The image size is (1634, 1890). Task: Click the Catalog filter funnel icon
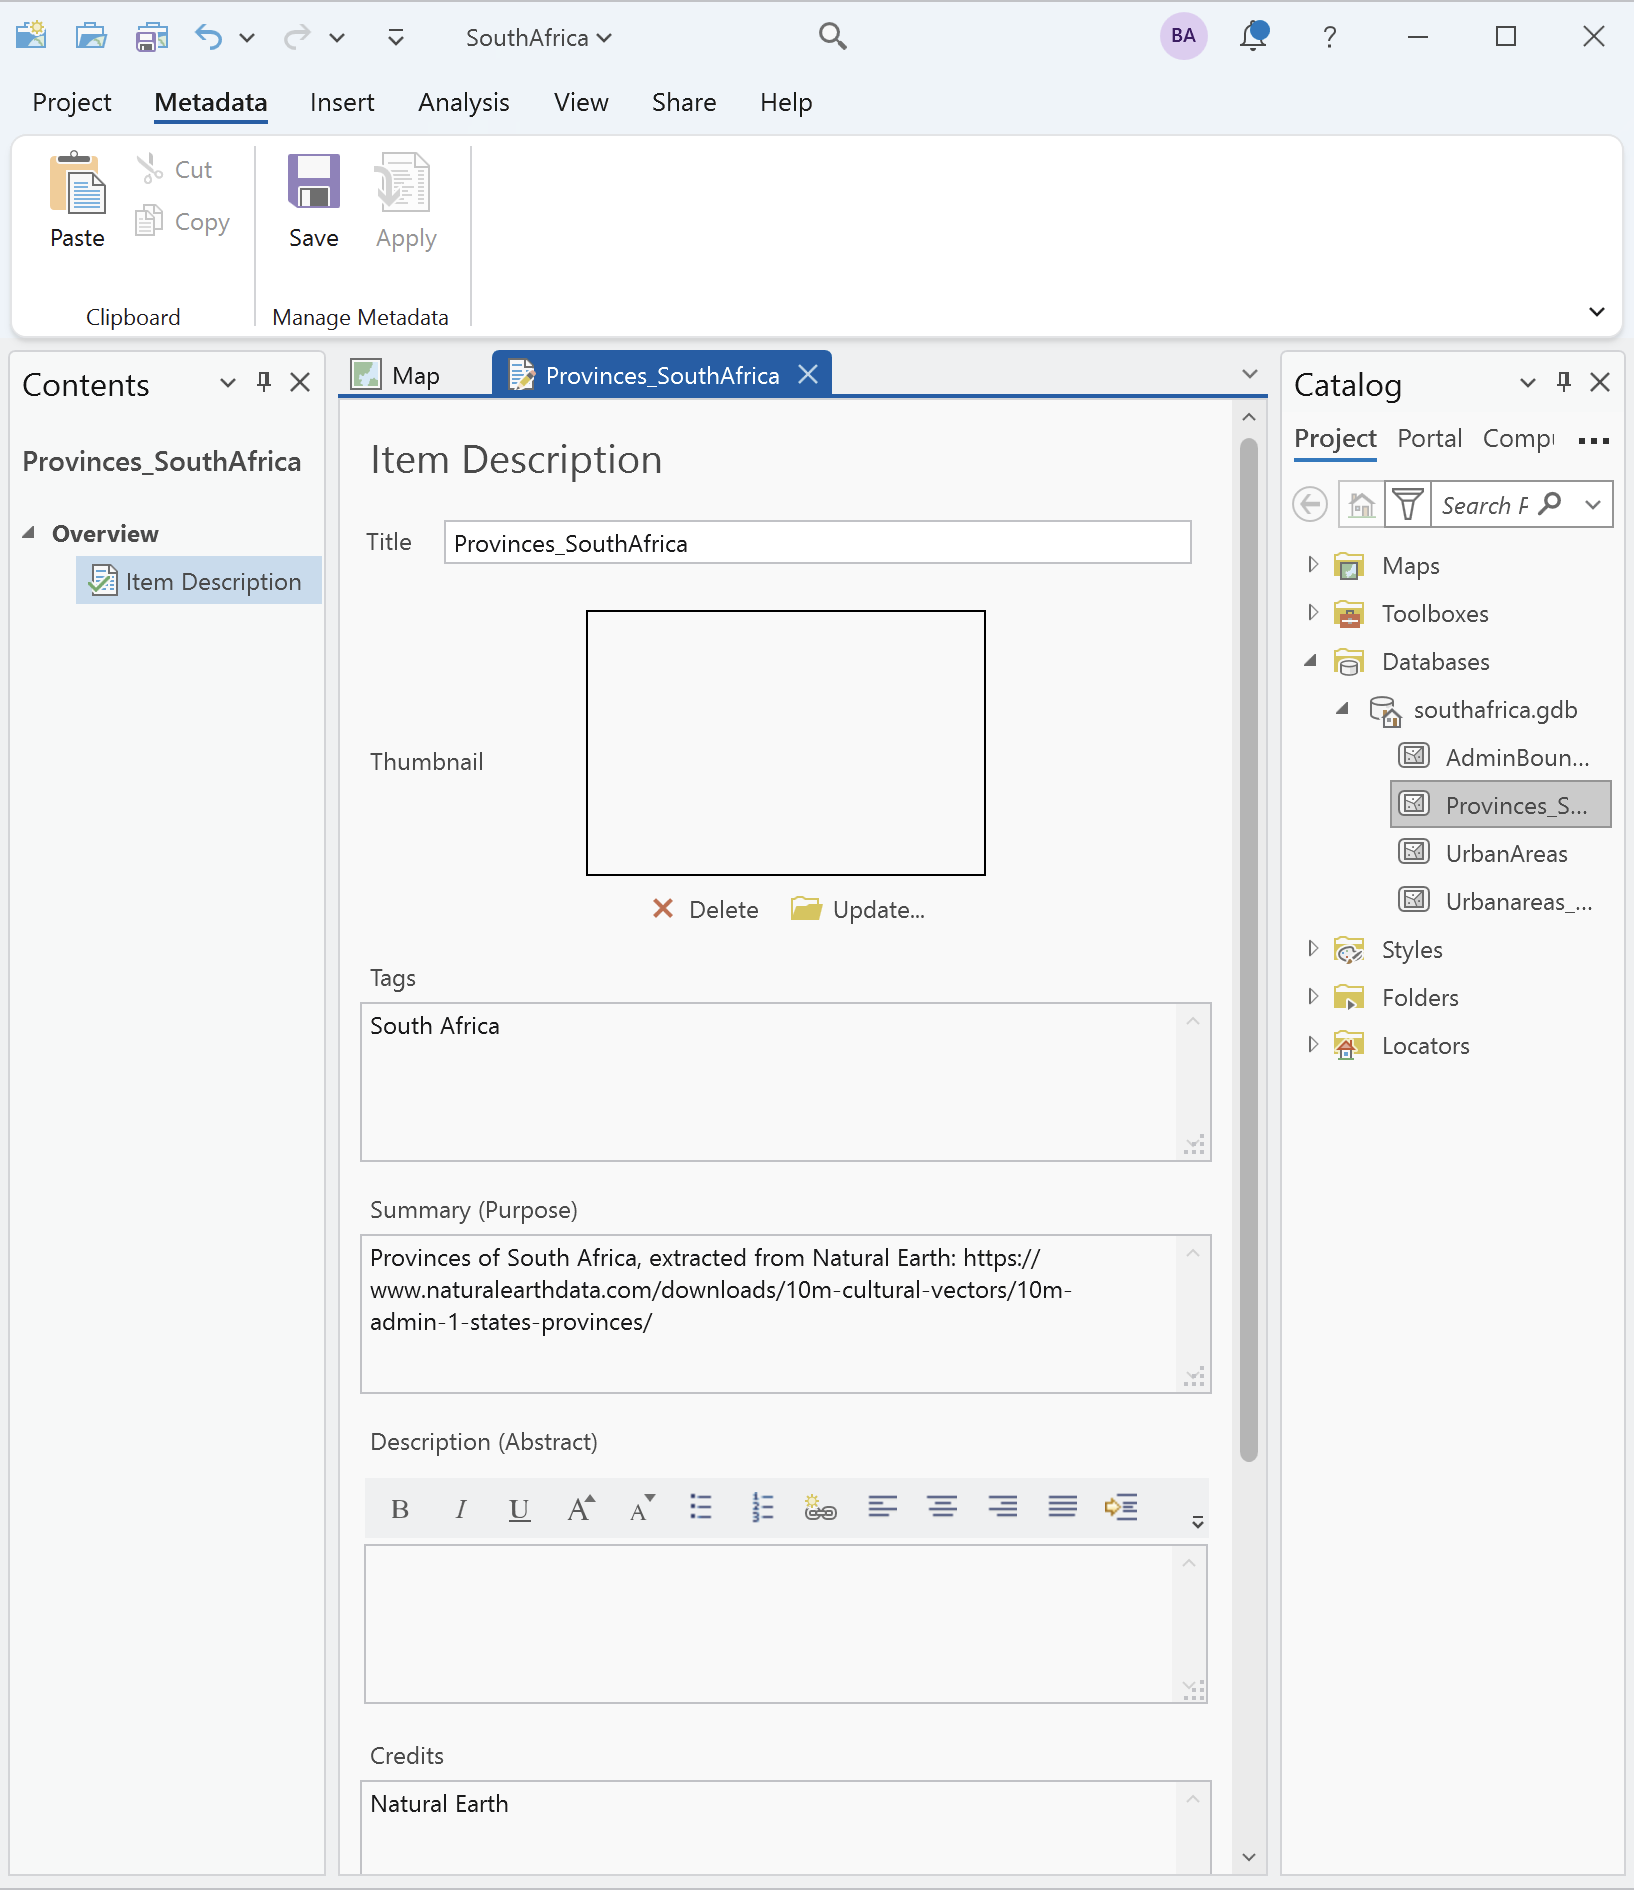click(1408, 504)
